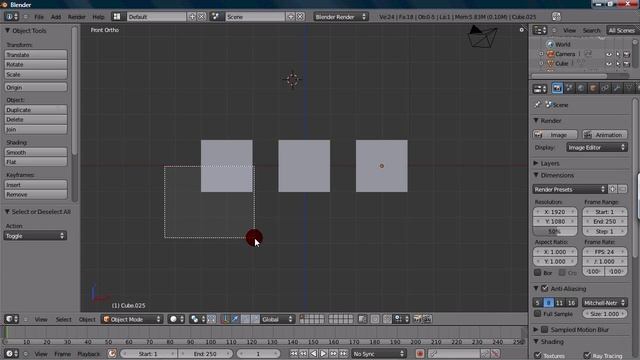The image size is (640, 360).
Task: Click the proportional editing icon
Action: (x=375, y=319)
